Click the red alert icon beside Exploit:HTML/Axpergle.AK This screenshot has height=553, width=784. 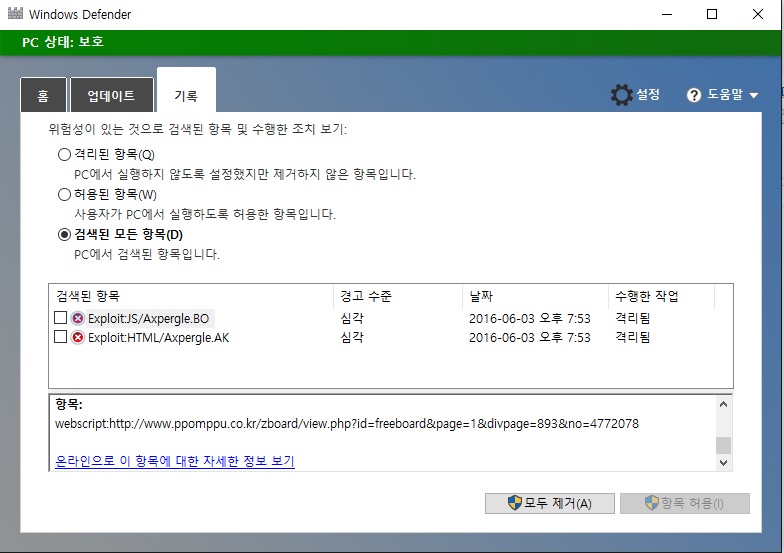point(78,338)
